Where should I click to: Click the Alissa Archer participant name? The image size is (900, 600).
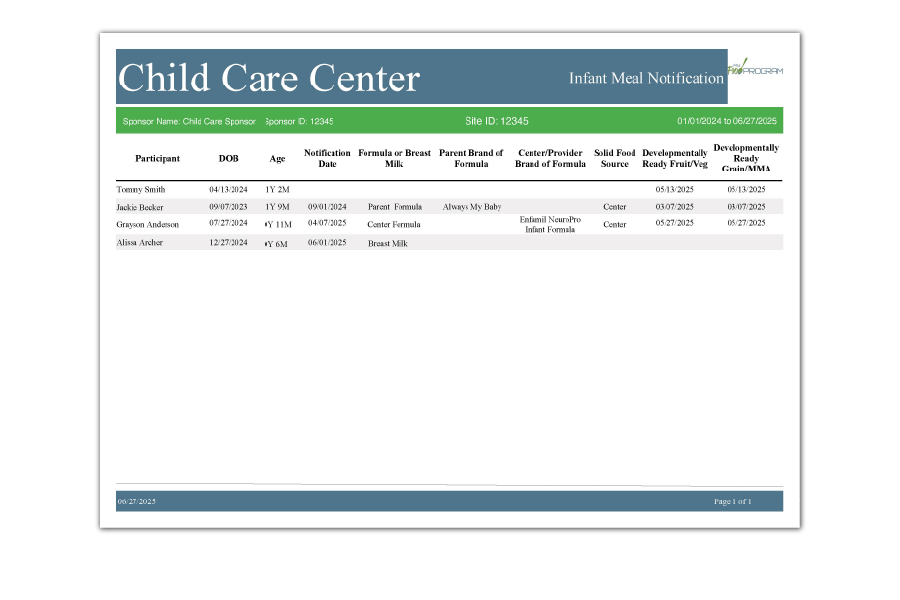[x=140, y=243]
